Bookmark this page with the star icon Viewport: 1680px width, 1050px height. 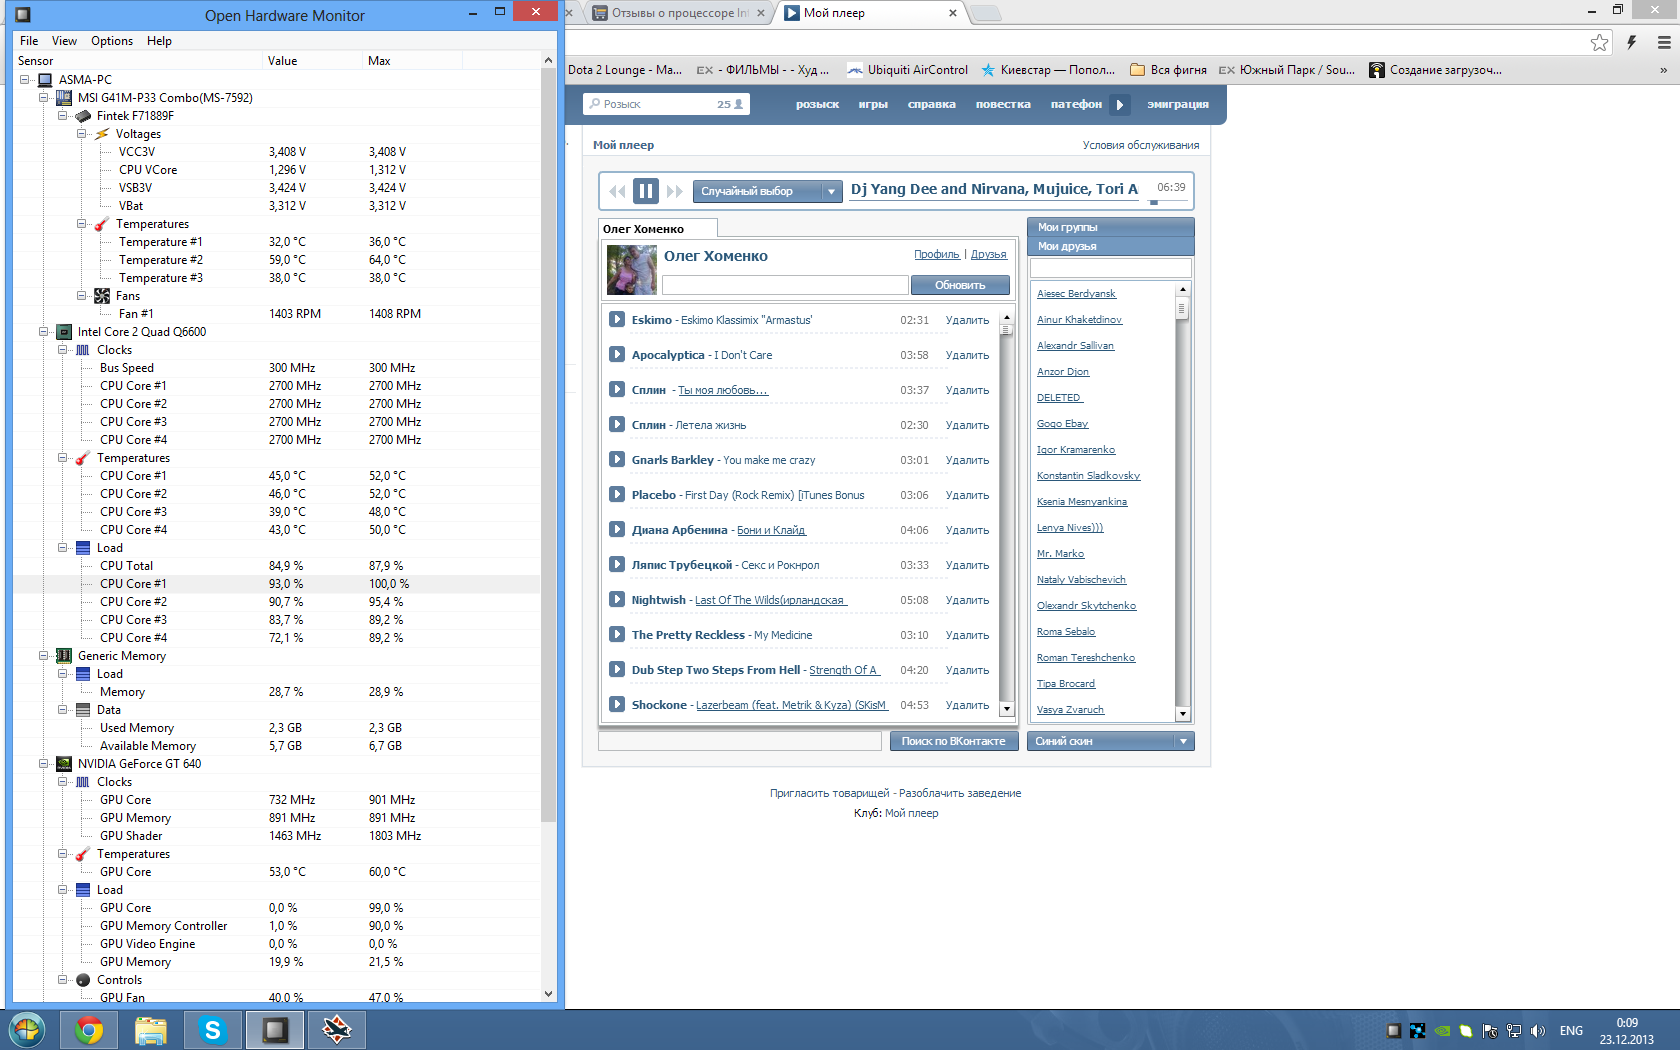point(1600,42)
